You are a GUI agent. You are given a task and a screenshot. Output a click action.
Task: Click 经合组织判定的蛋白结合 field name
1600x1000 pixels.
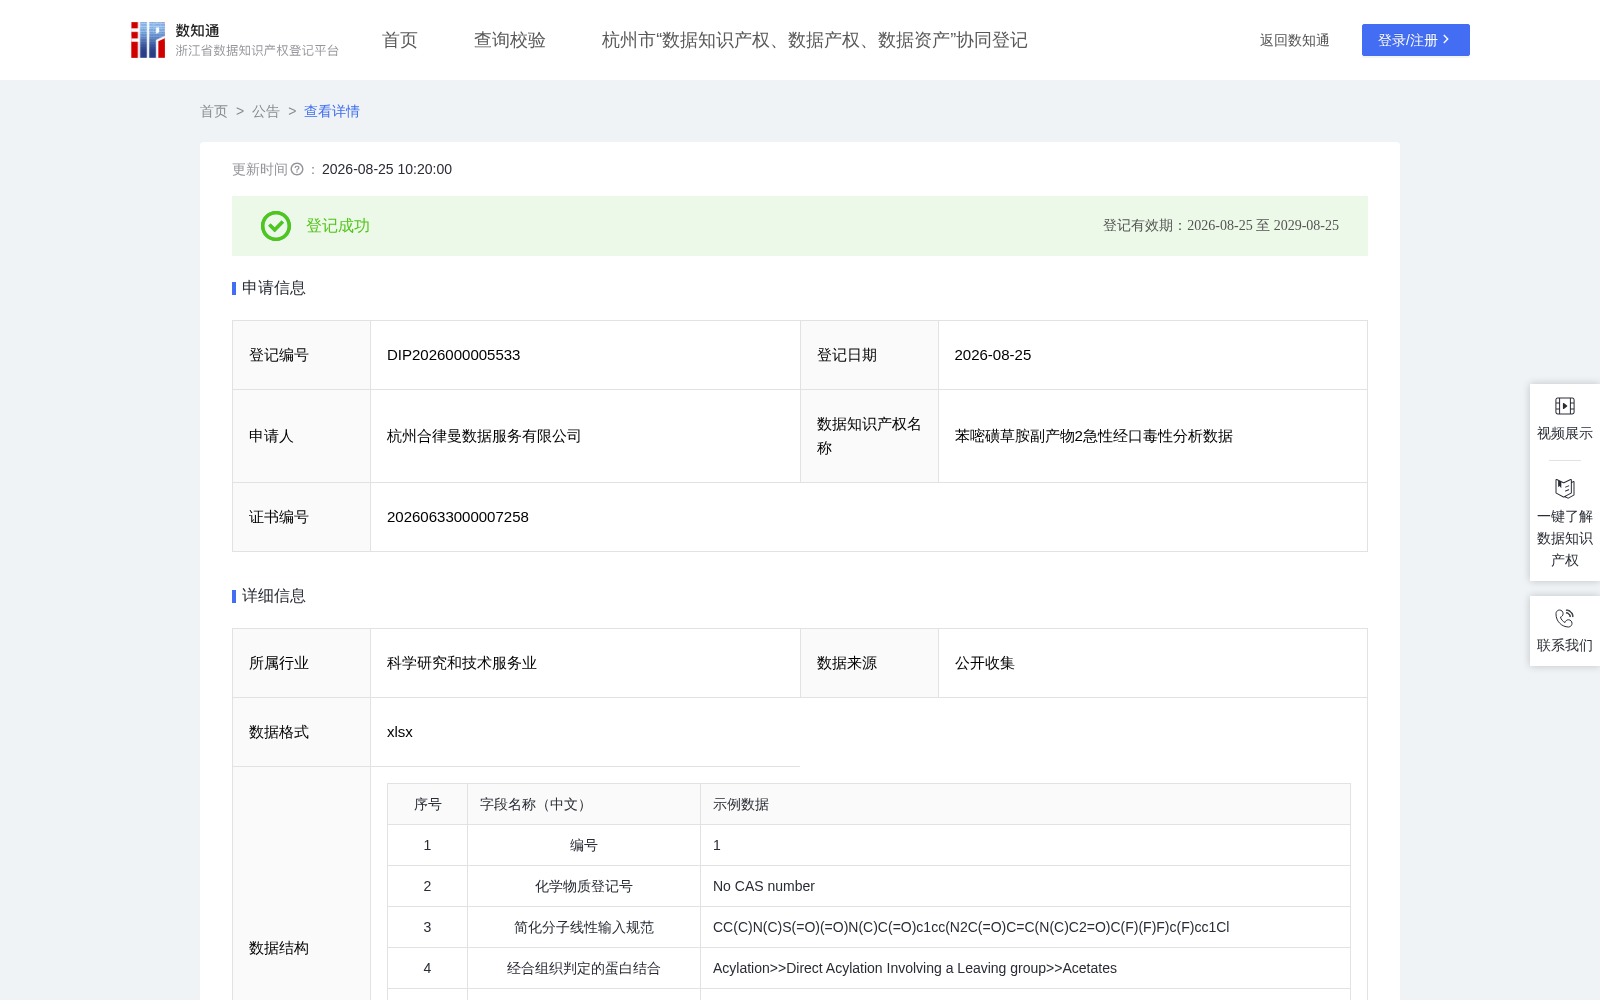coord(584,968)
